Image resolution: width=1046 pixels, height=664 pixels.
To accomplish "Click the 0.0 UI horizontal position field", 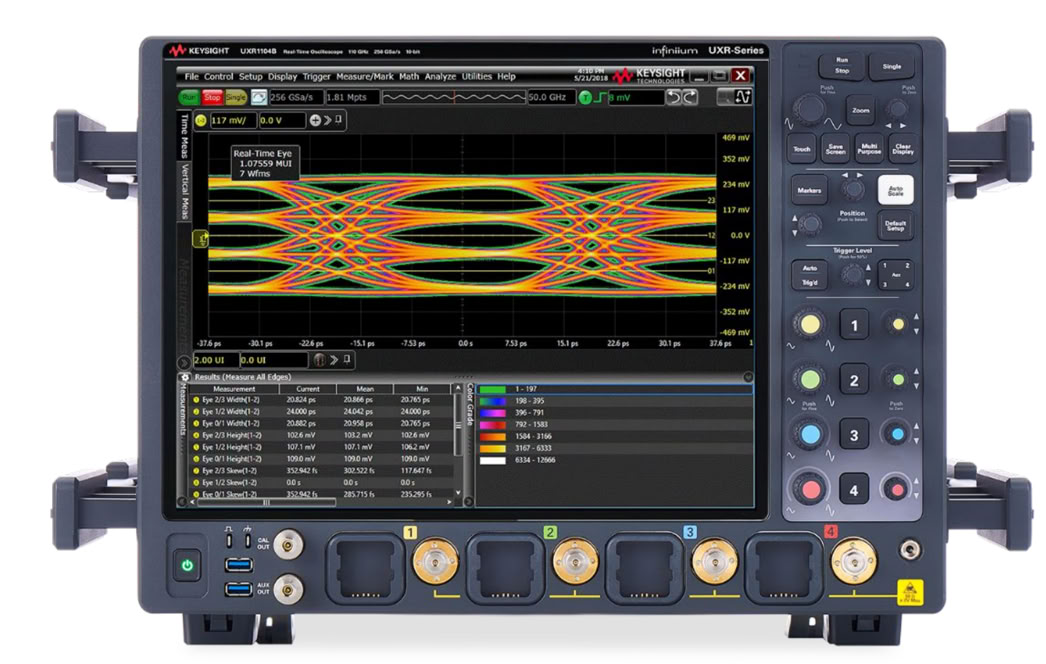I will [274, 360].
